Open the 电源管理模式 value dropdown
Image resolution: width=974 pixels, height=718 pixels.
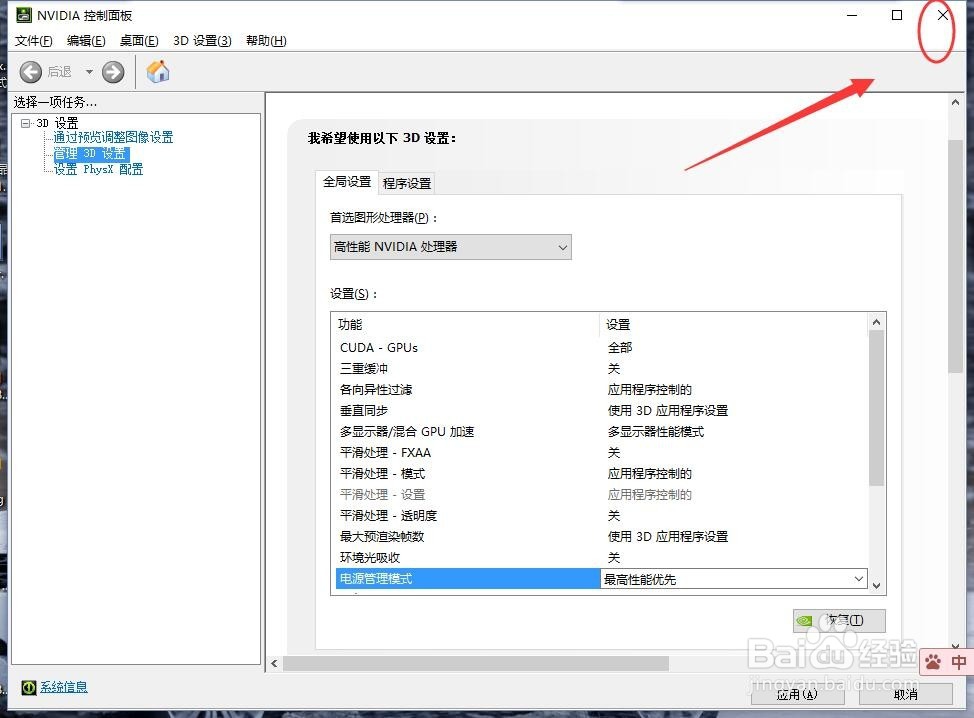pos(858,578)
